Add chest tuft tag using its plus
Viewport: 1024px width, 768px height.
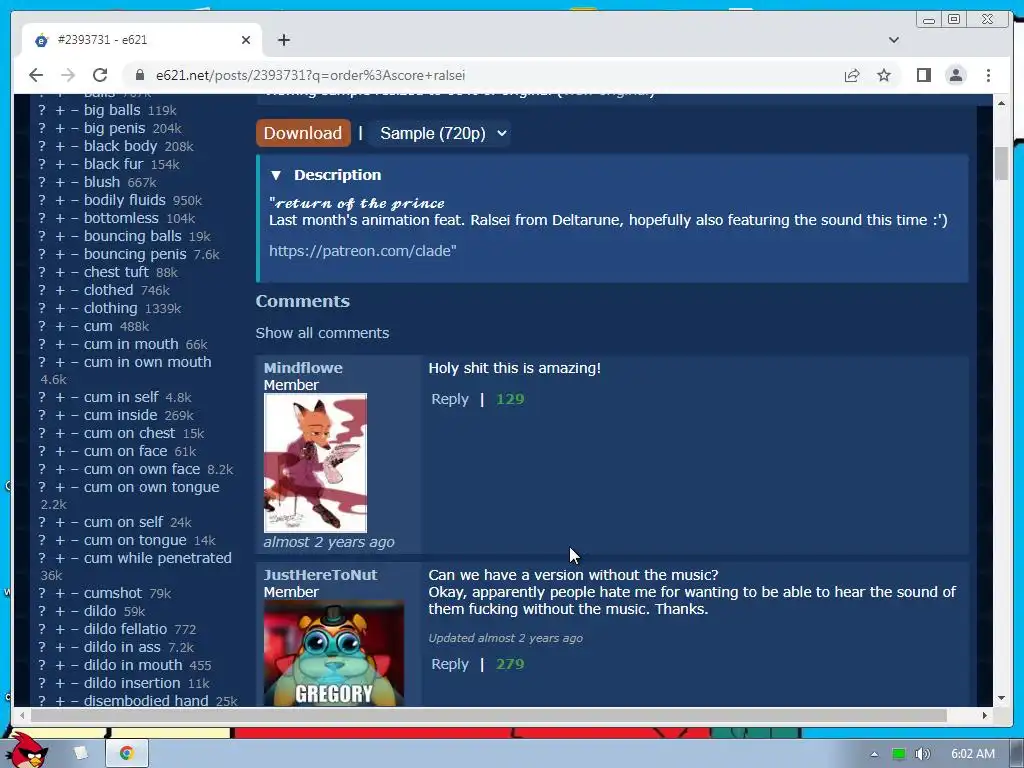click(60, 272)
